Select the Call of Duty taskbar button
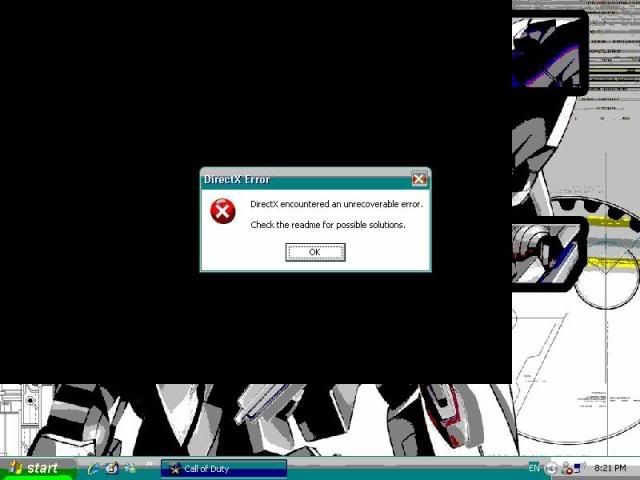640x480 pixels. click(224, 469)
